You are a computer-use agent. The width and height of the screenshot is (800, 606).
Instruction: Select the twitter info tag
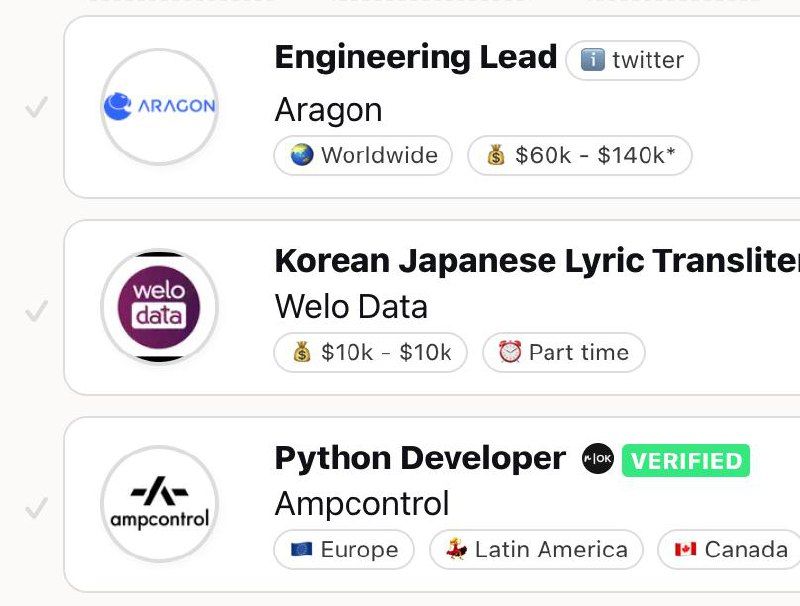pos(632,60)
